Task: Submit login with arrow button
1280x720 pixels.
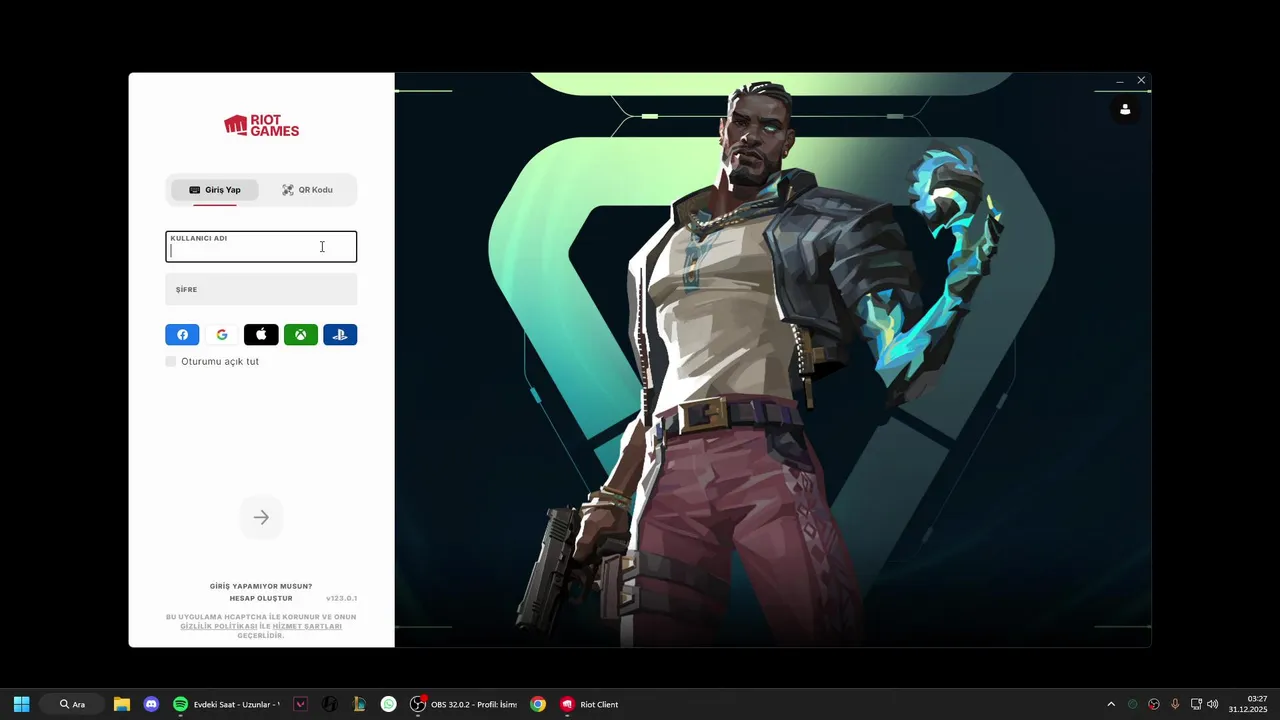Action: click(x=261, y=517)
